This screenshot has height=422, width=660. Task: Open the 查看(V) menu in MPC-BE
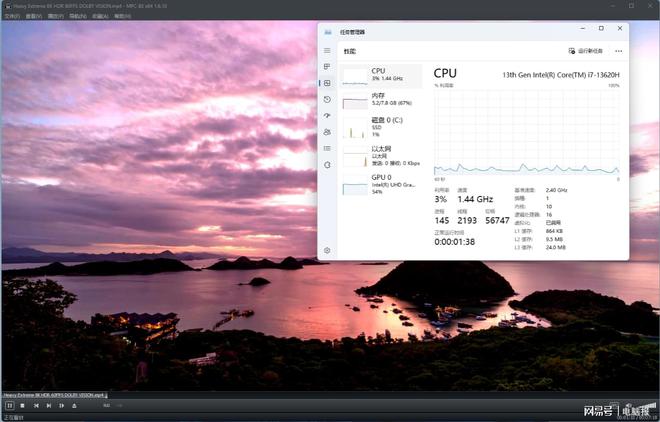pyautogui.click(x=34, y=16)
